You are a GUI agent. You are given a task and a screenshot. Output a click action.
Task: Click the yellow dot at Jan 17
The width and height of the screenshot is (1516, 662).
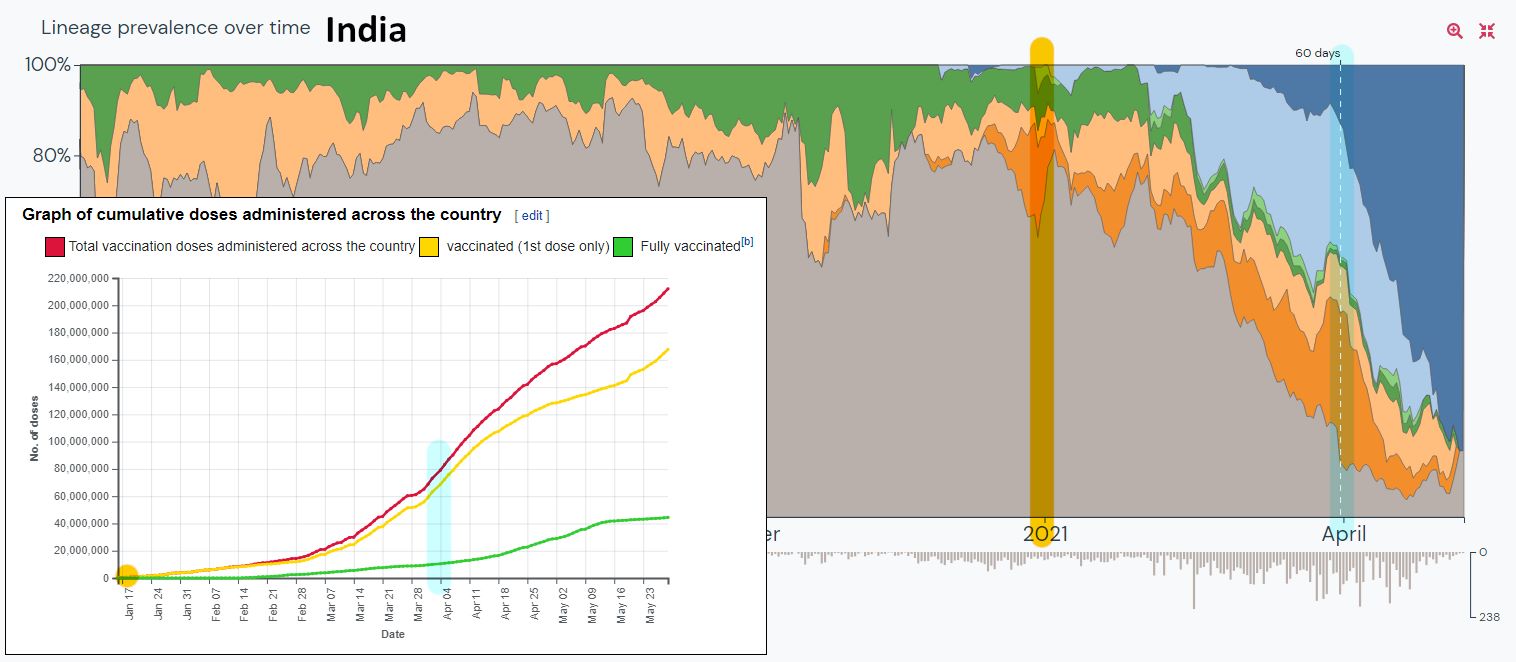pyautogui.click(x=126, y=576)
